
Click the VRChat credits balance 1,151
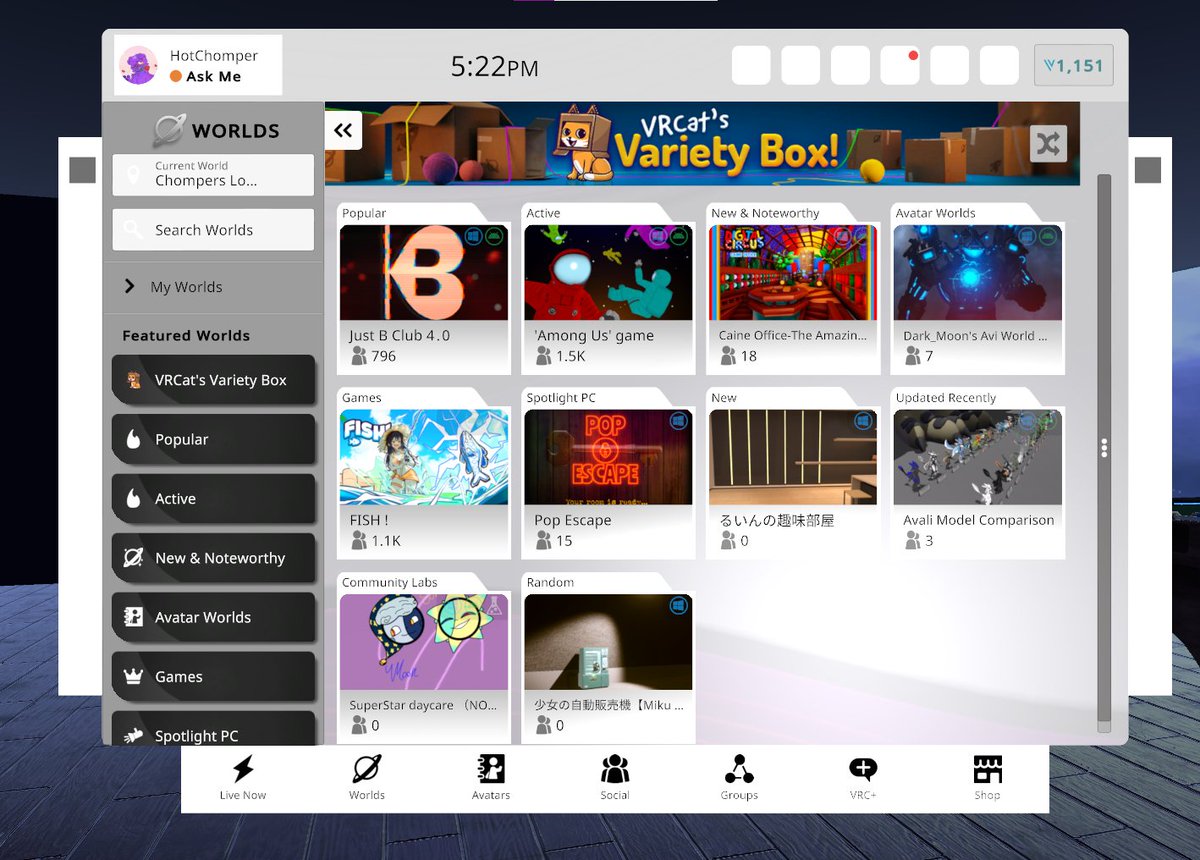click(x=1074, y=66)
